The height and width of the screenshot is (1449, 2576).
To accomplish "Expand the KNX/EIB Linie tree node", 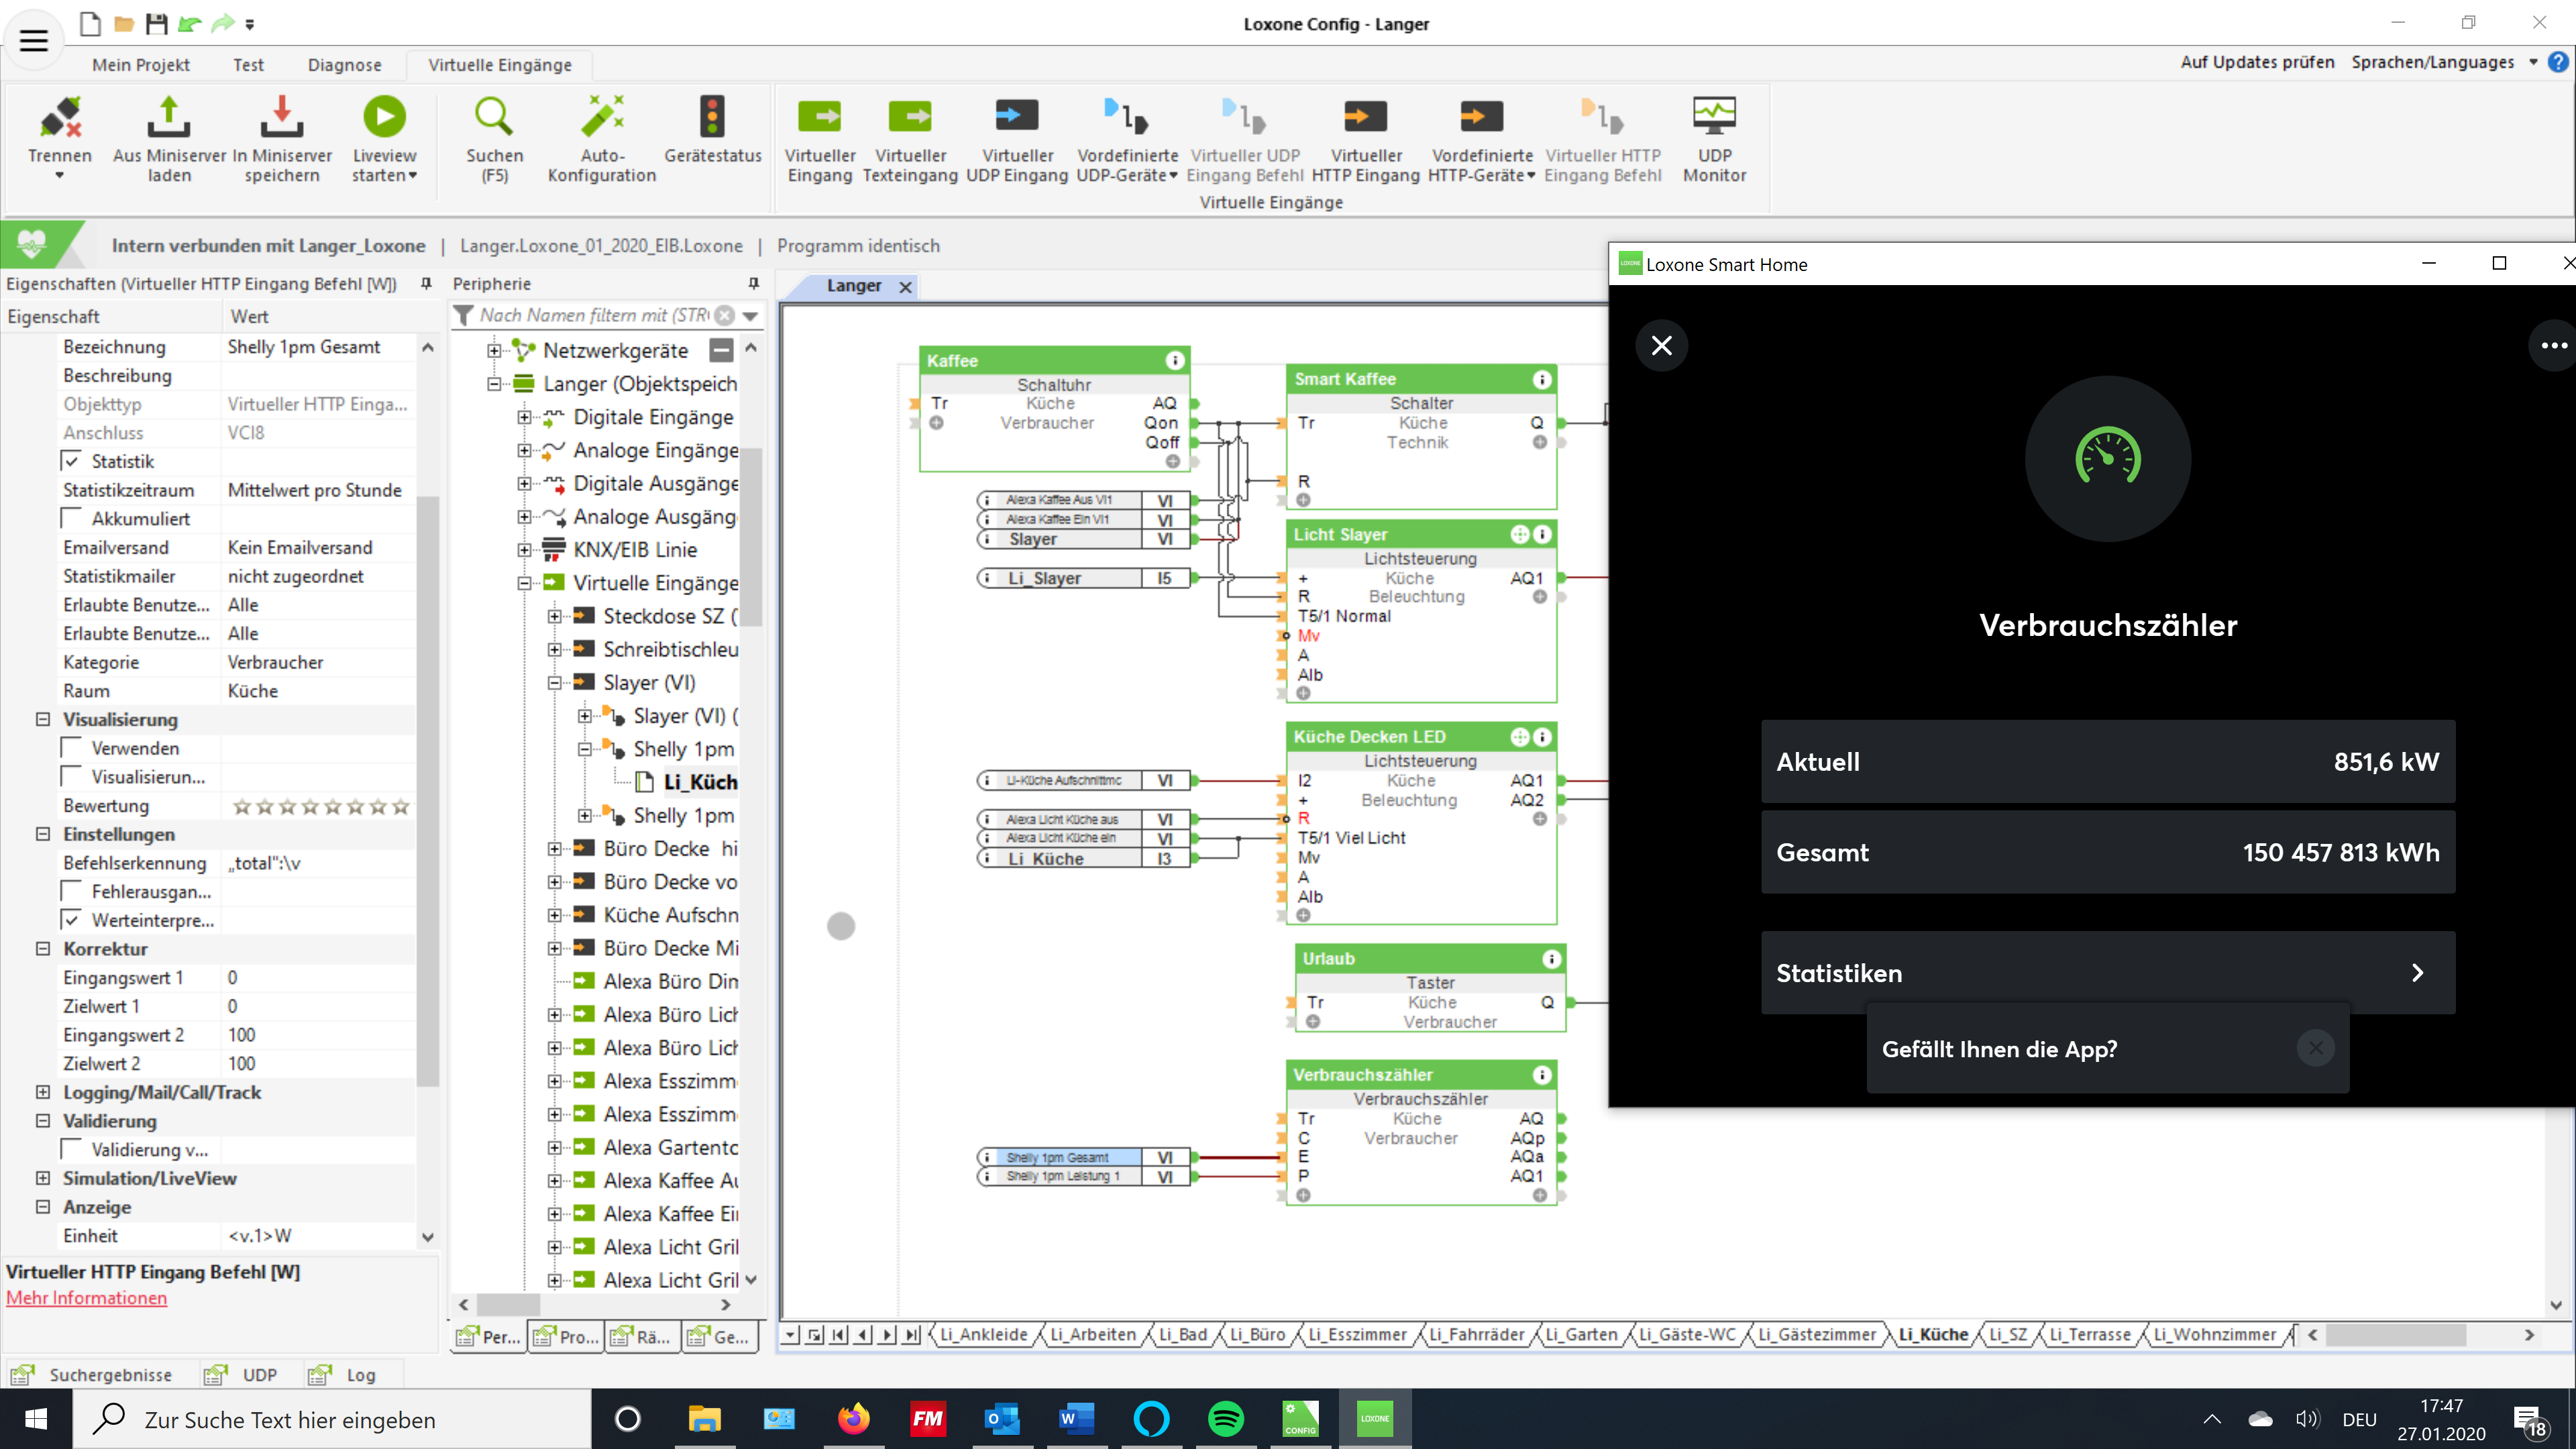I will coord(524,550).
